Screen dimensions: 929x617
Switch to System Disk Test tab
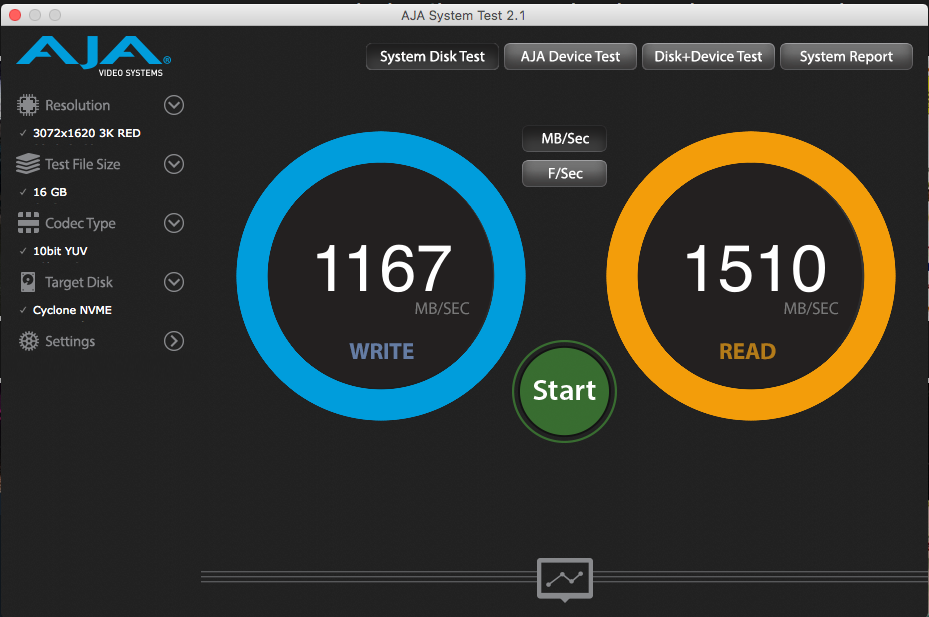tap(432, 56)
